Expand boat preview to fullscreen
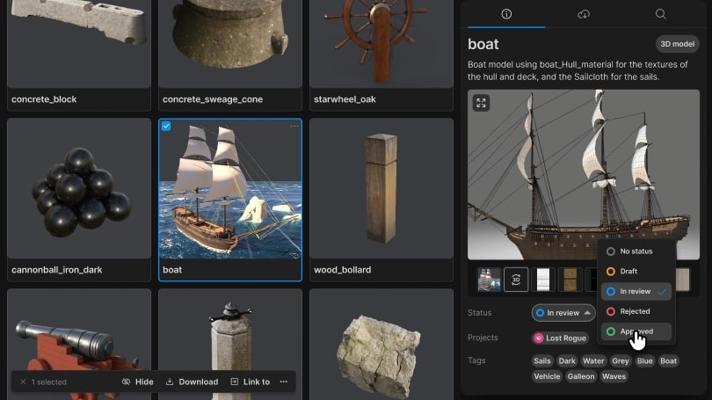 coord(481,103)
